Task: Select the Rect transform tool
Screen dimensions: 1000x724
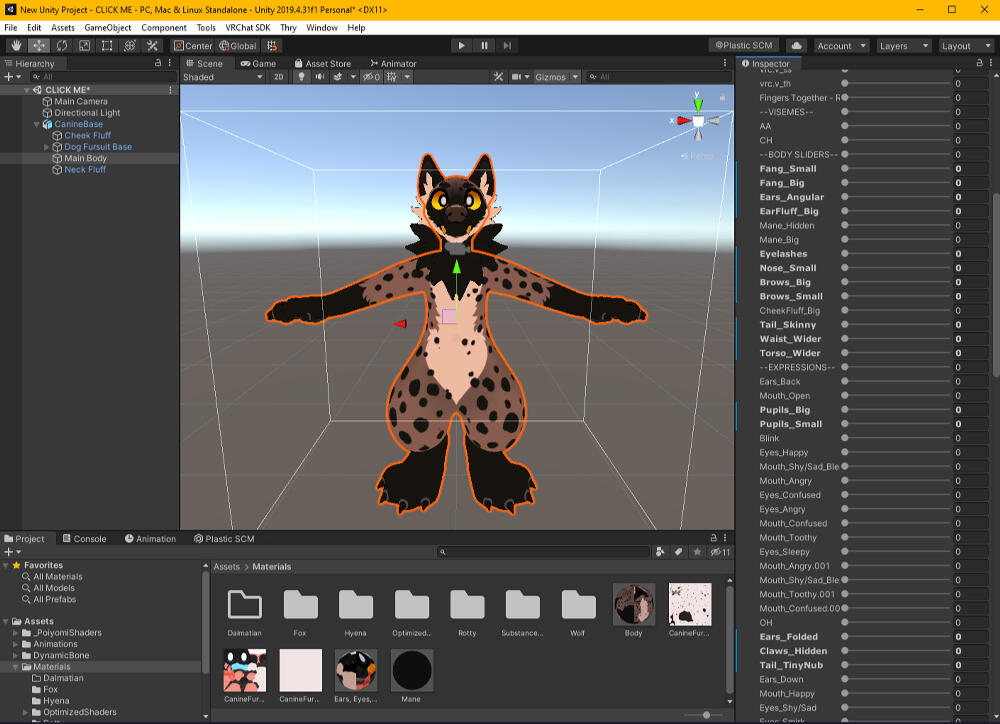Action: click(x=107, y=45)
